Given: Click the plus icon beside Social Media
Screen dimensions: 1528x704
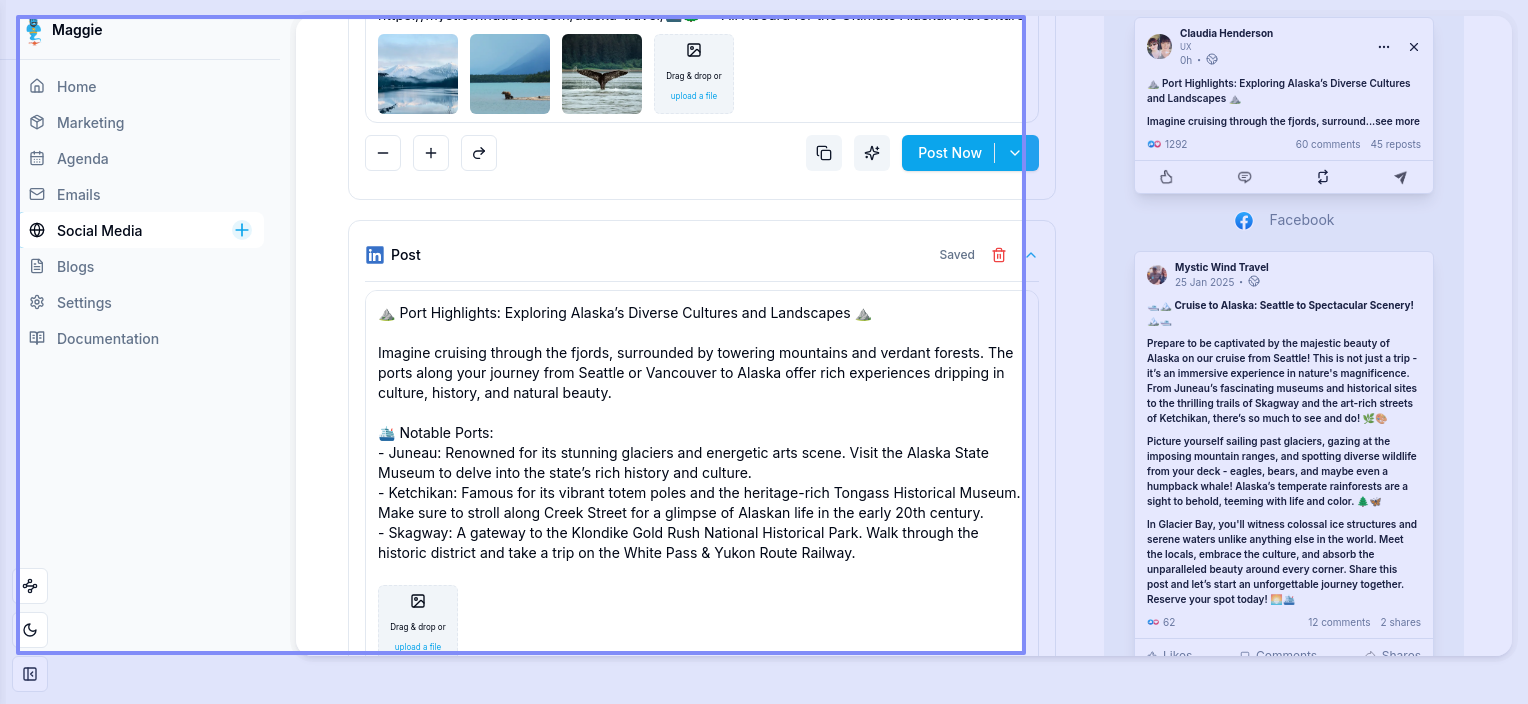Looking at the screenshot, I should click(x=242, y=230).
